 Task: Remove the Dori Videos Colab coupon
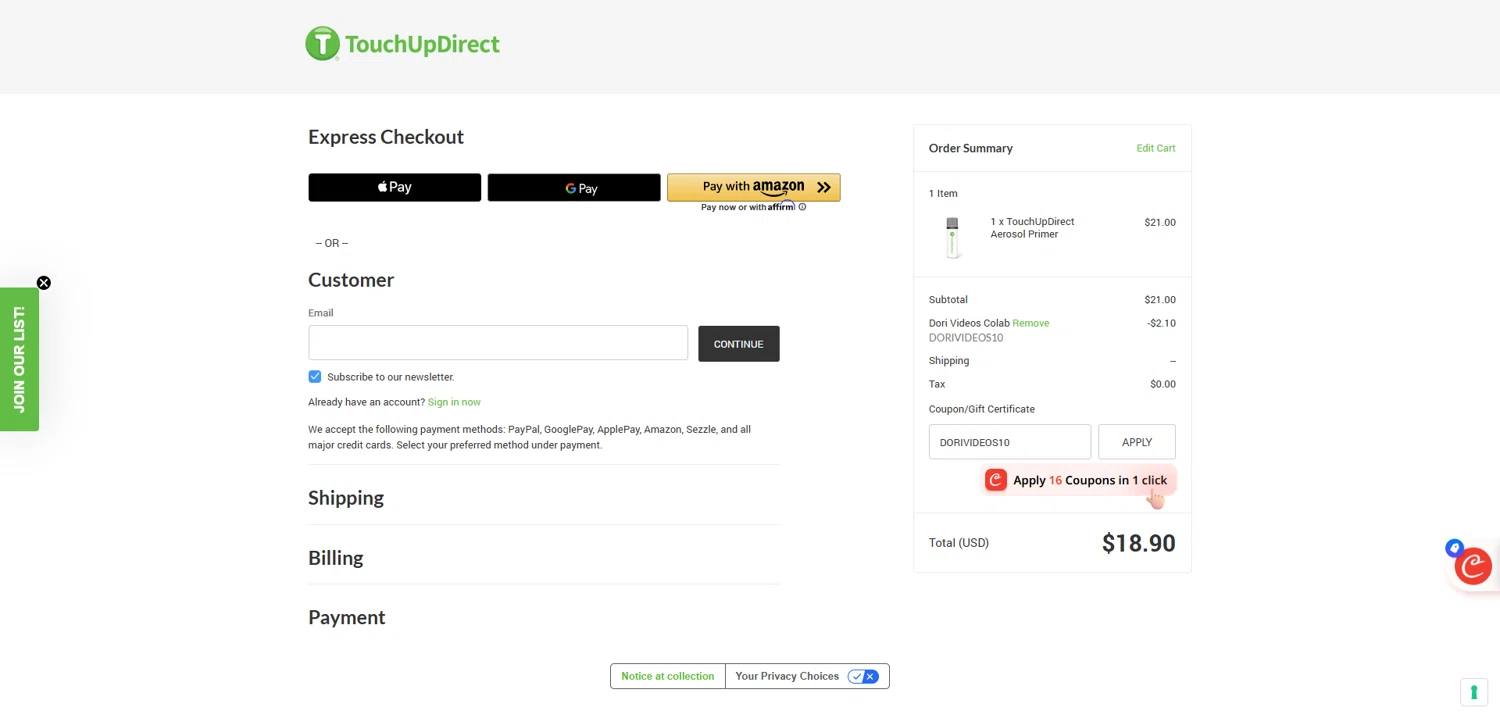[x=1030, y=323]
